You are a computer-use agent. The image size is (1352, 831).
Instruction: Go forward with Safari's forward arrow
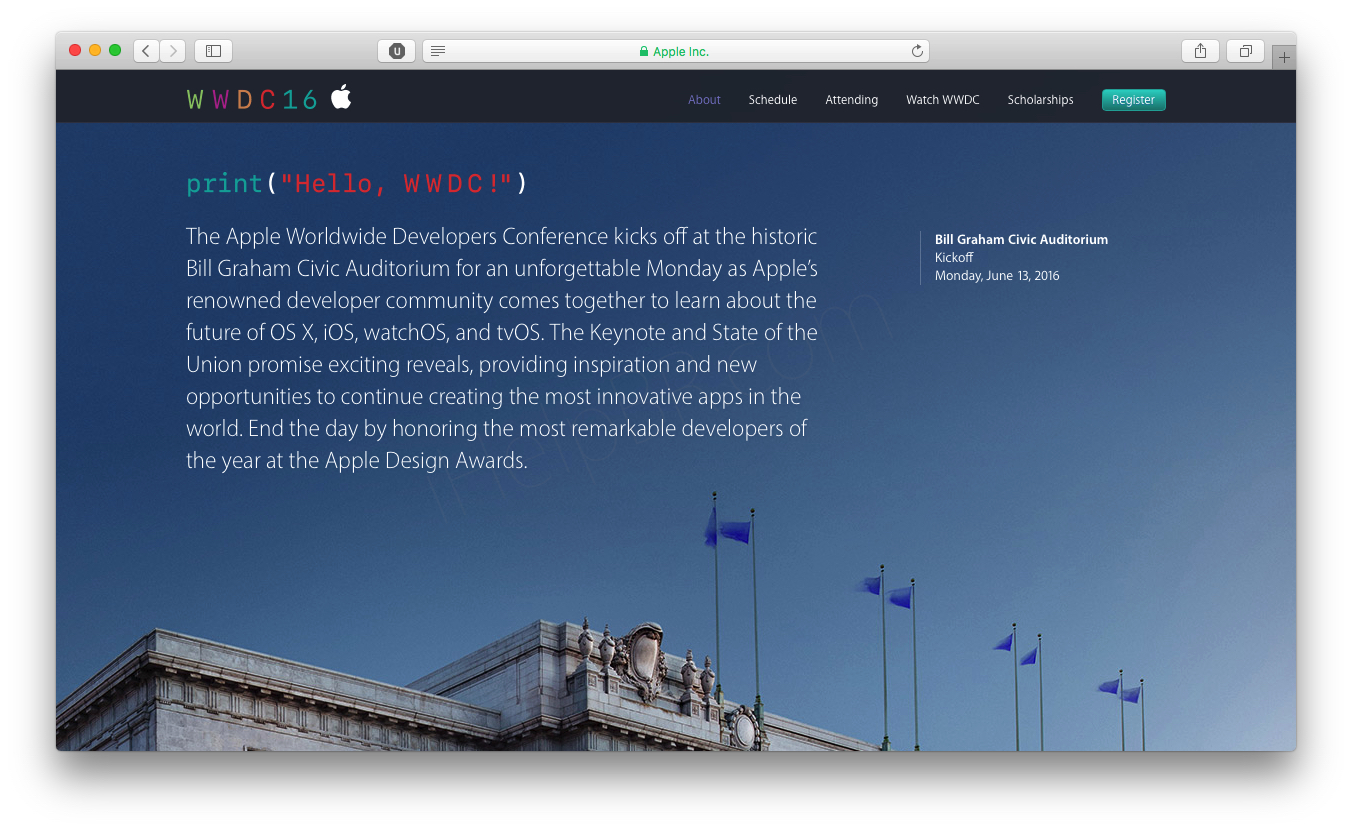tap(173, 51)
